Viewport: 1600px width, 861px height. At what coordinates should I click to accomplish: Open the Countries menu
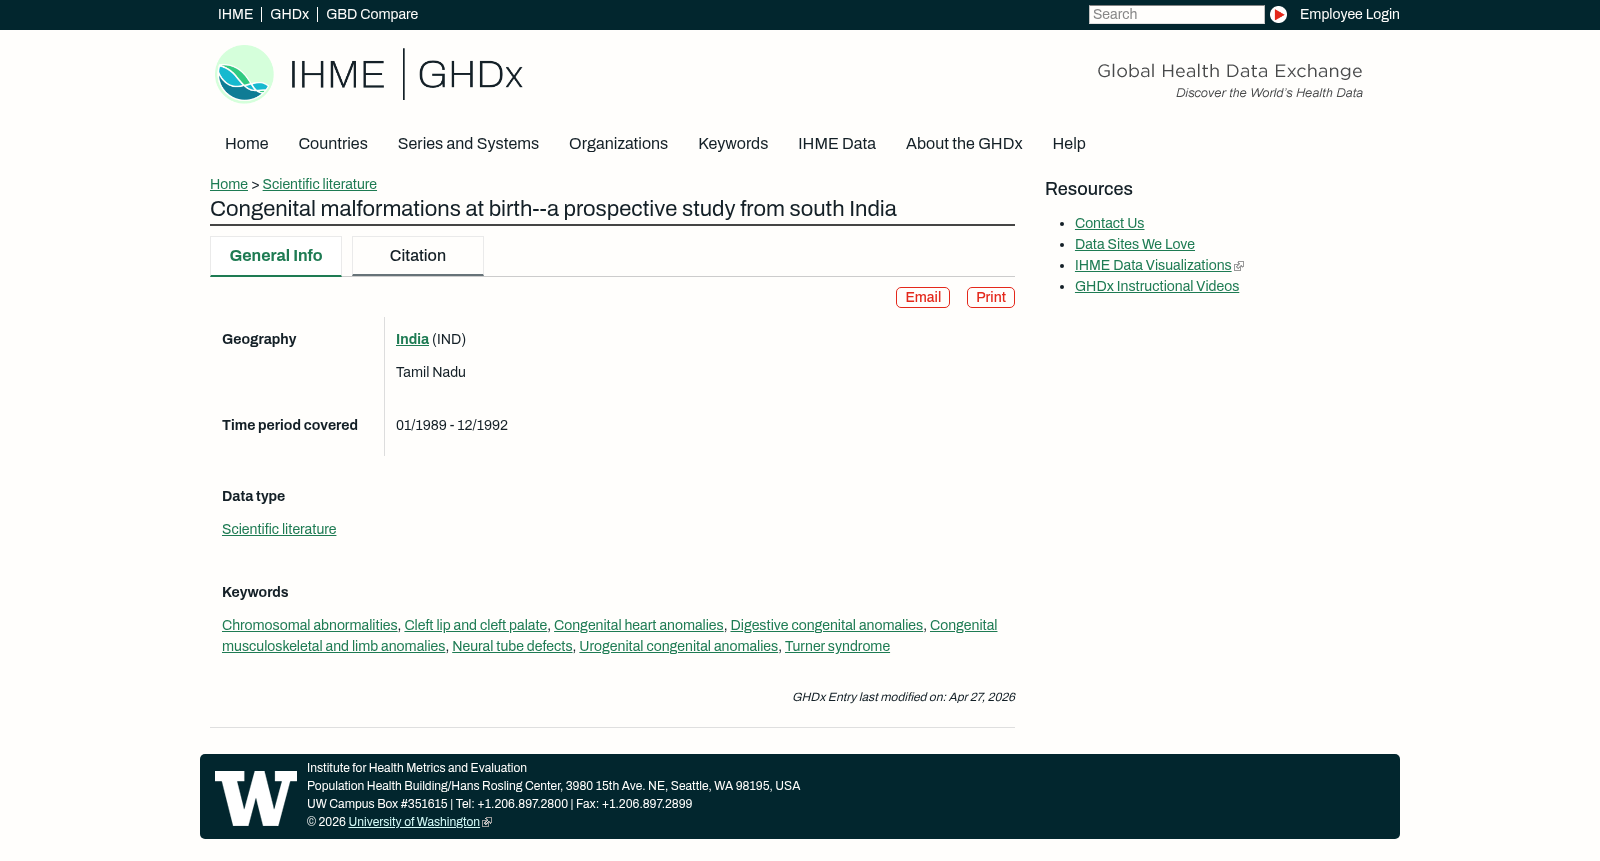click(x=333, y=143)
